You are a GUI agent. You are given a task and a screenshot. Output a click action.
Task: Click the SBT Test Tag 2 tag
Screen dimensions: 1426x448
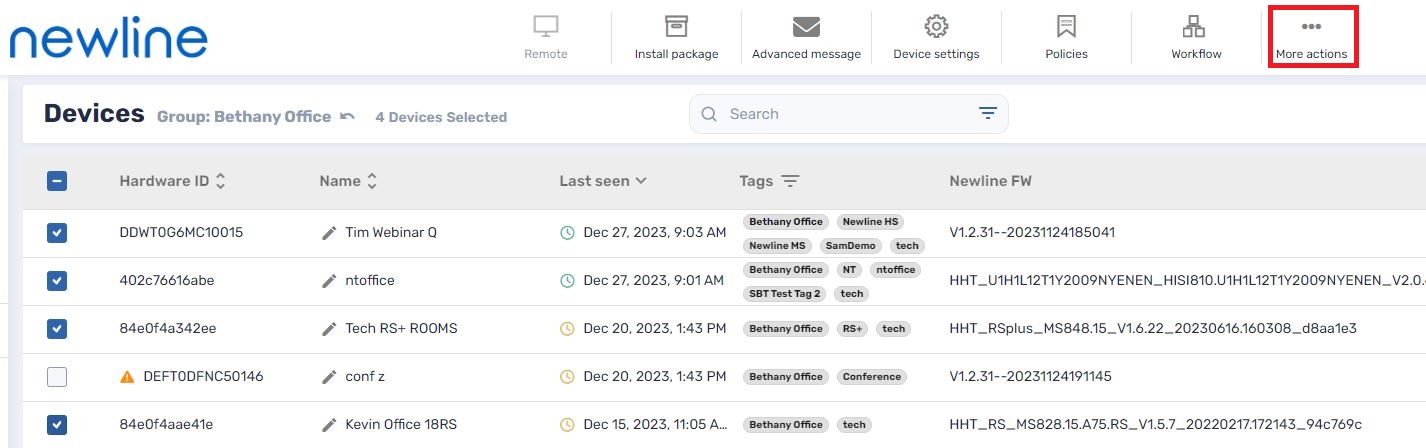coord(785,294)
